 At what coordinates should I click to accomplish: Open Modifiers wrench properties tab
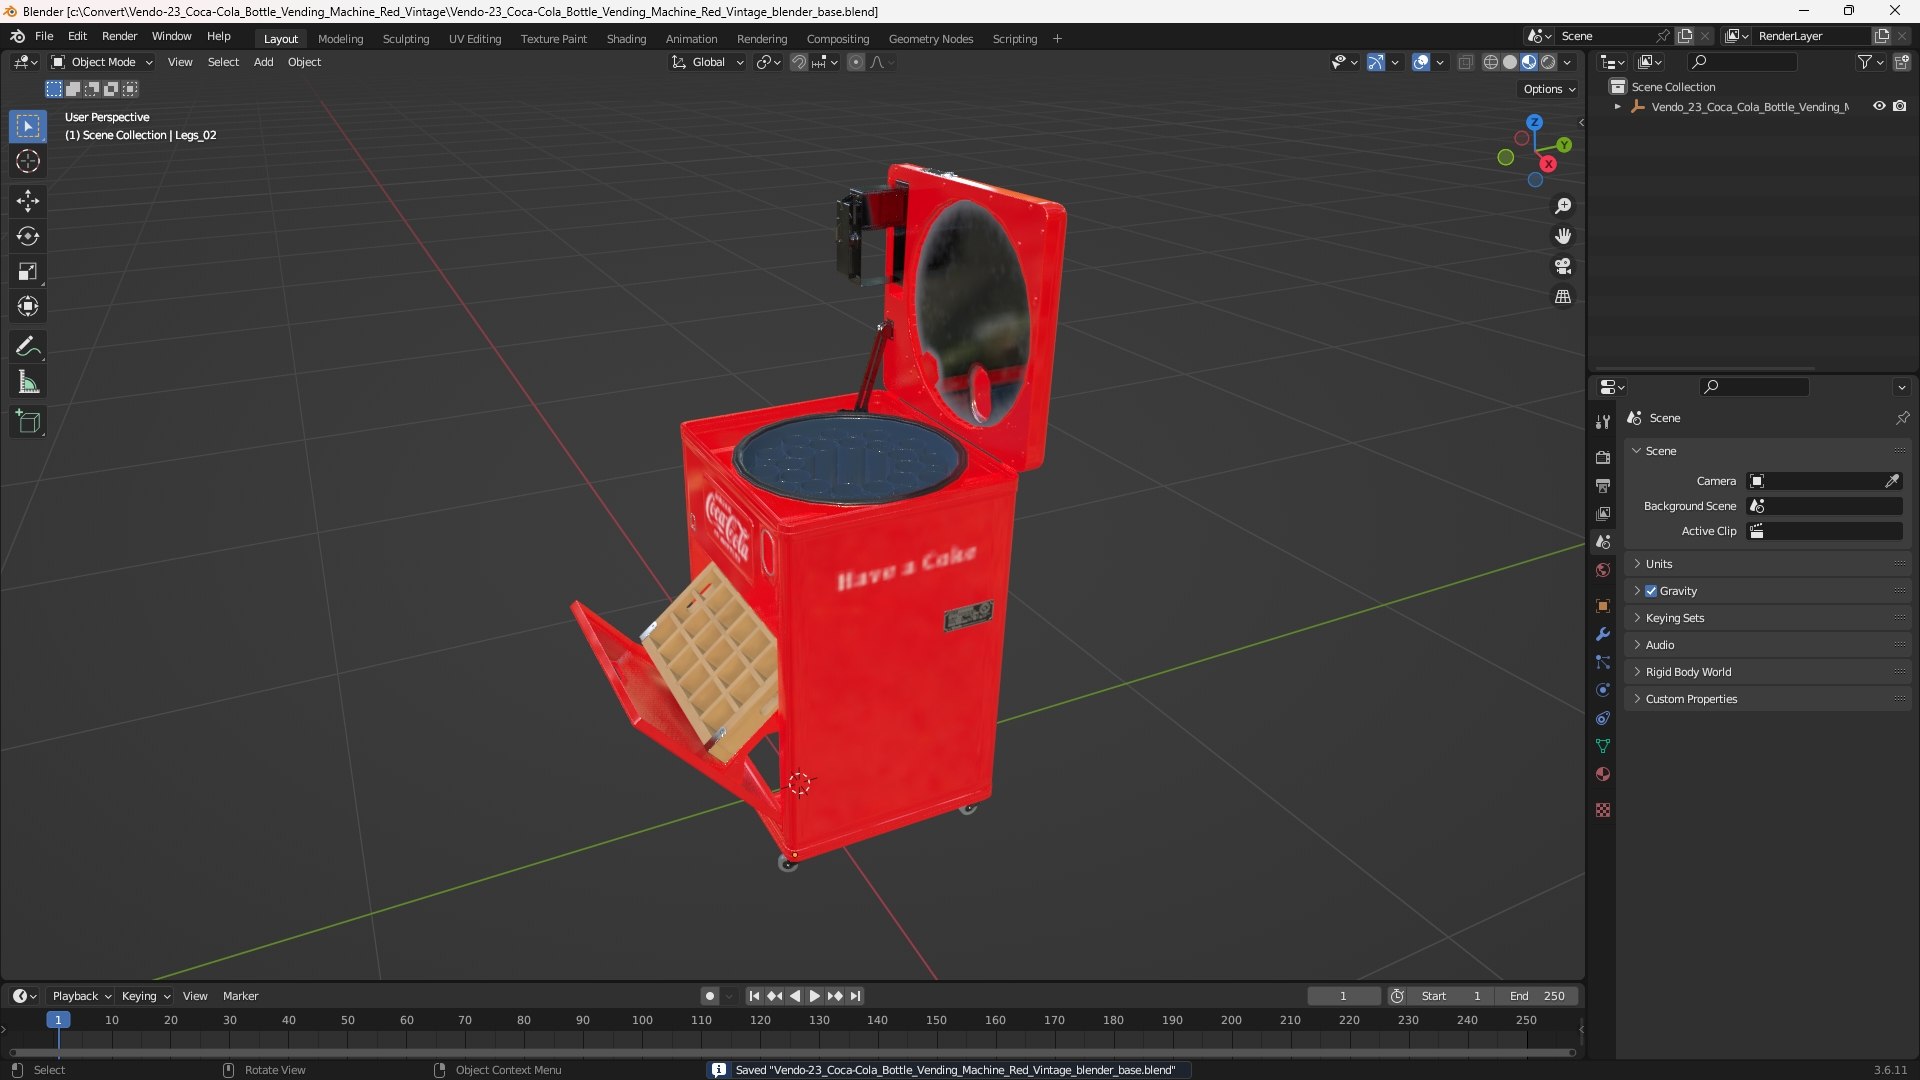(1603, 634)
